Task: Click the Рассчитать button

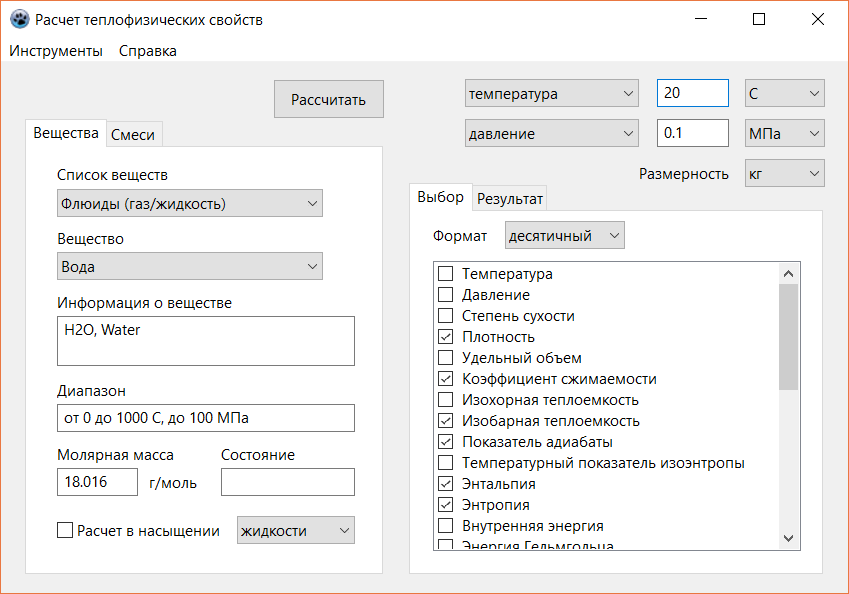Action: point(328,100)
